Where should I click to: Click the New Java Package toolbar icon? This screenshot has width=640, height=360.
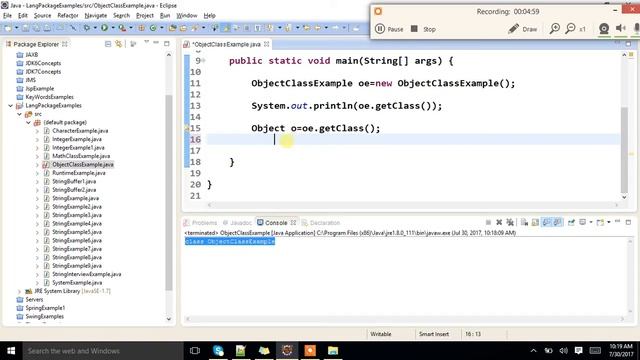142,28
